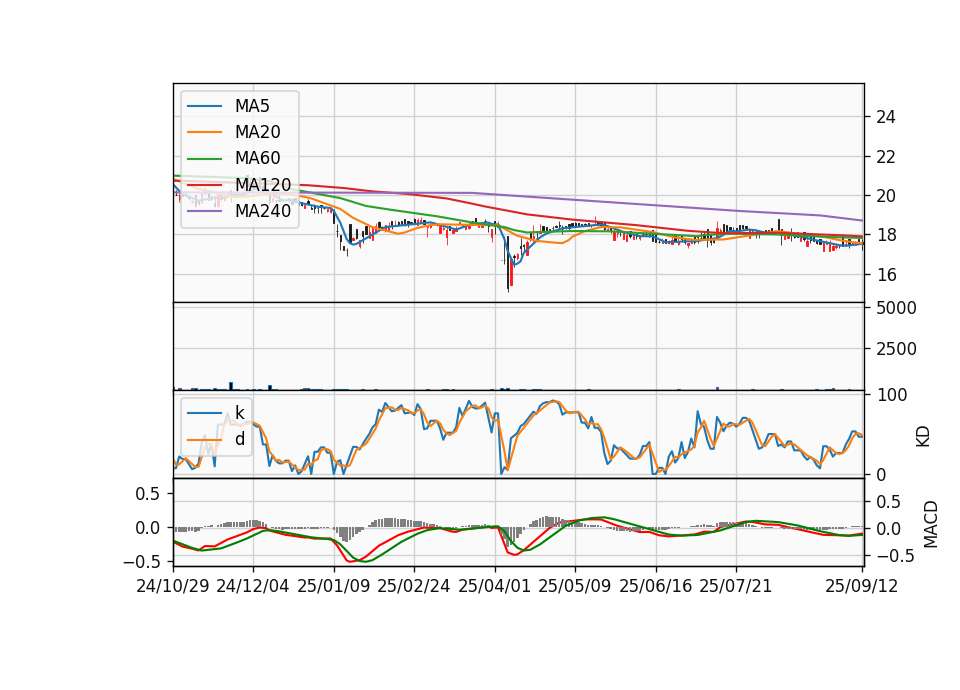This screenshot has height=690, width=960.
Task: Click the price axis tick value 22
Action: pyautogui.click(x=885, y=157)
